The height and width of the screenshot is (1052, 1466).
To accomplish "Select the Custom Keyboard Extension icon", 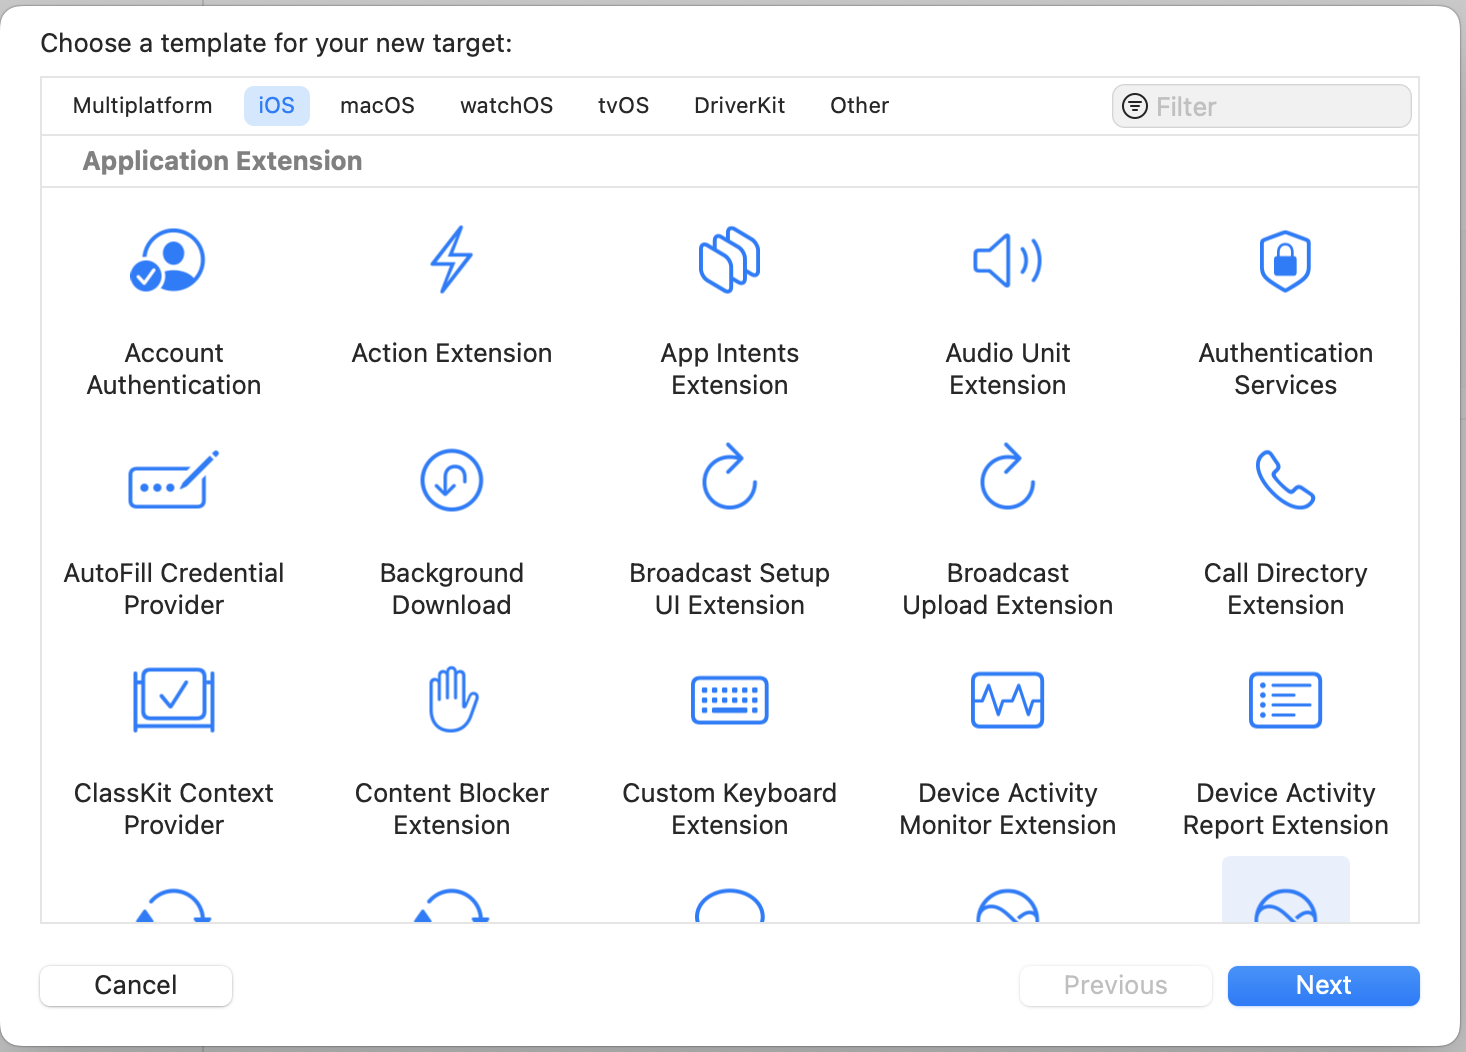I will (x=730, y=700).
